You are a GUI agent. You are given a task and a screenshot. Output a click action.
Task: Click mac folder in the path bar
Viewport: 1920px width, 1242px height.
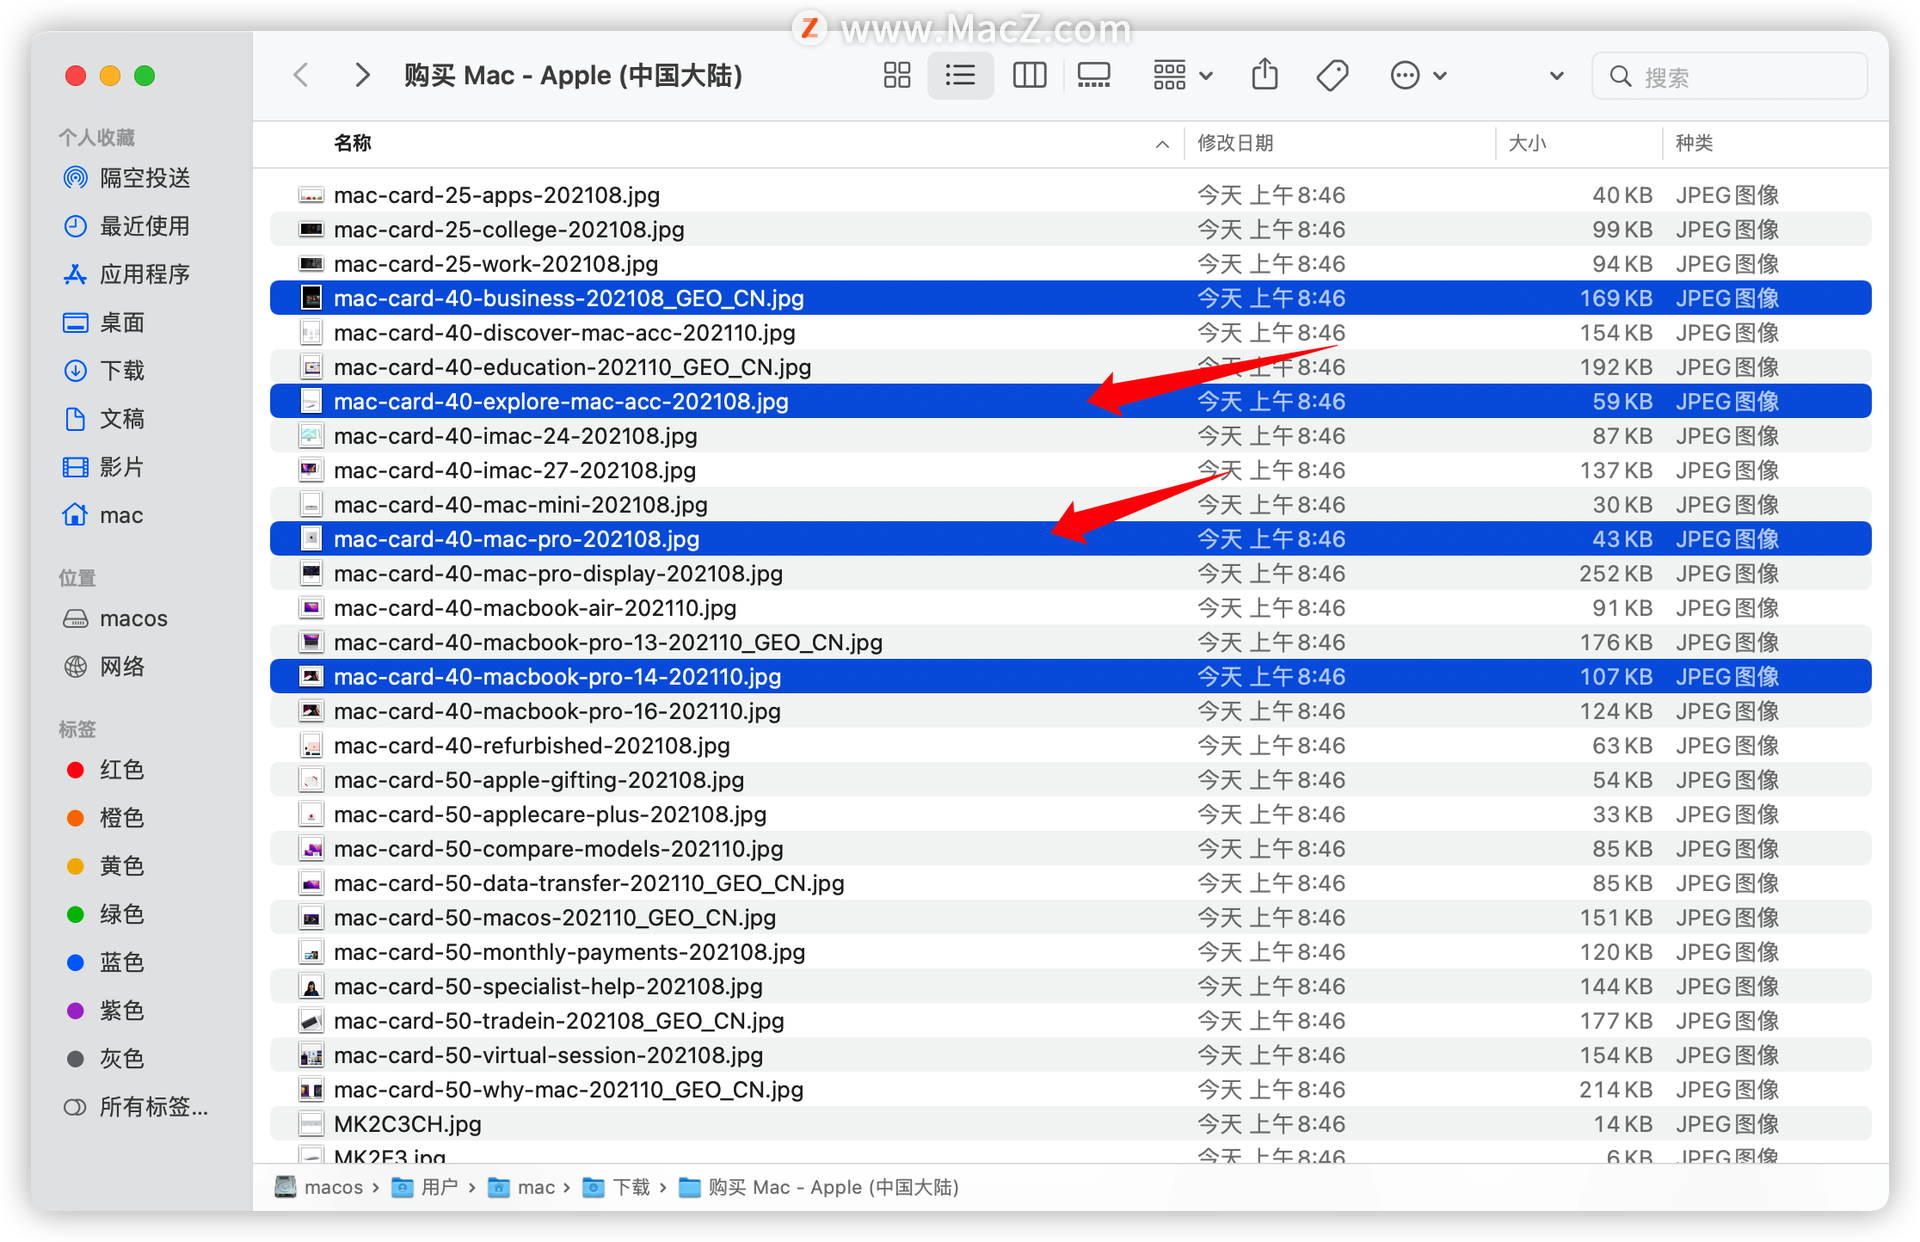tap(521, 1187)
